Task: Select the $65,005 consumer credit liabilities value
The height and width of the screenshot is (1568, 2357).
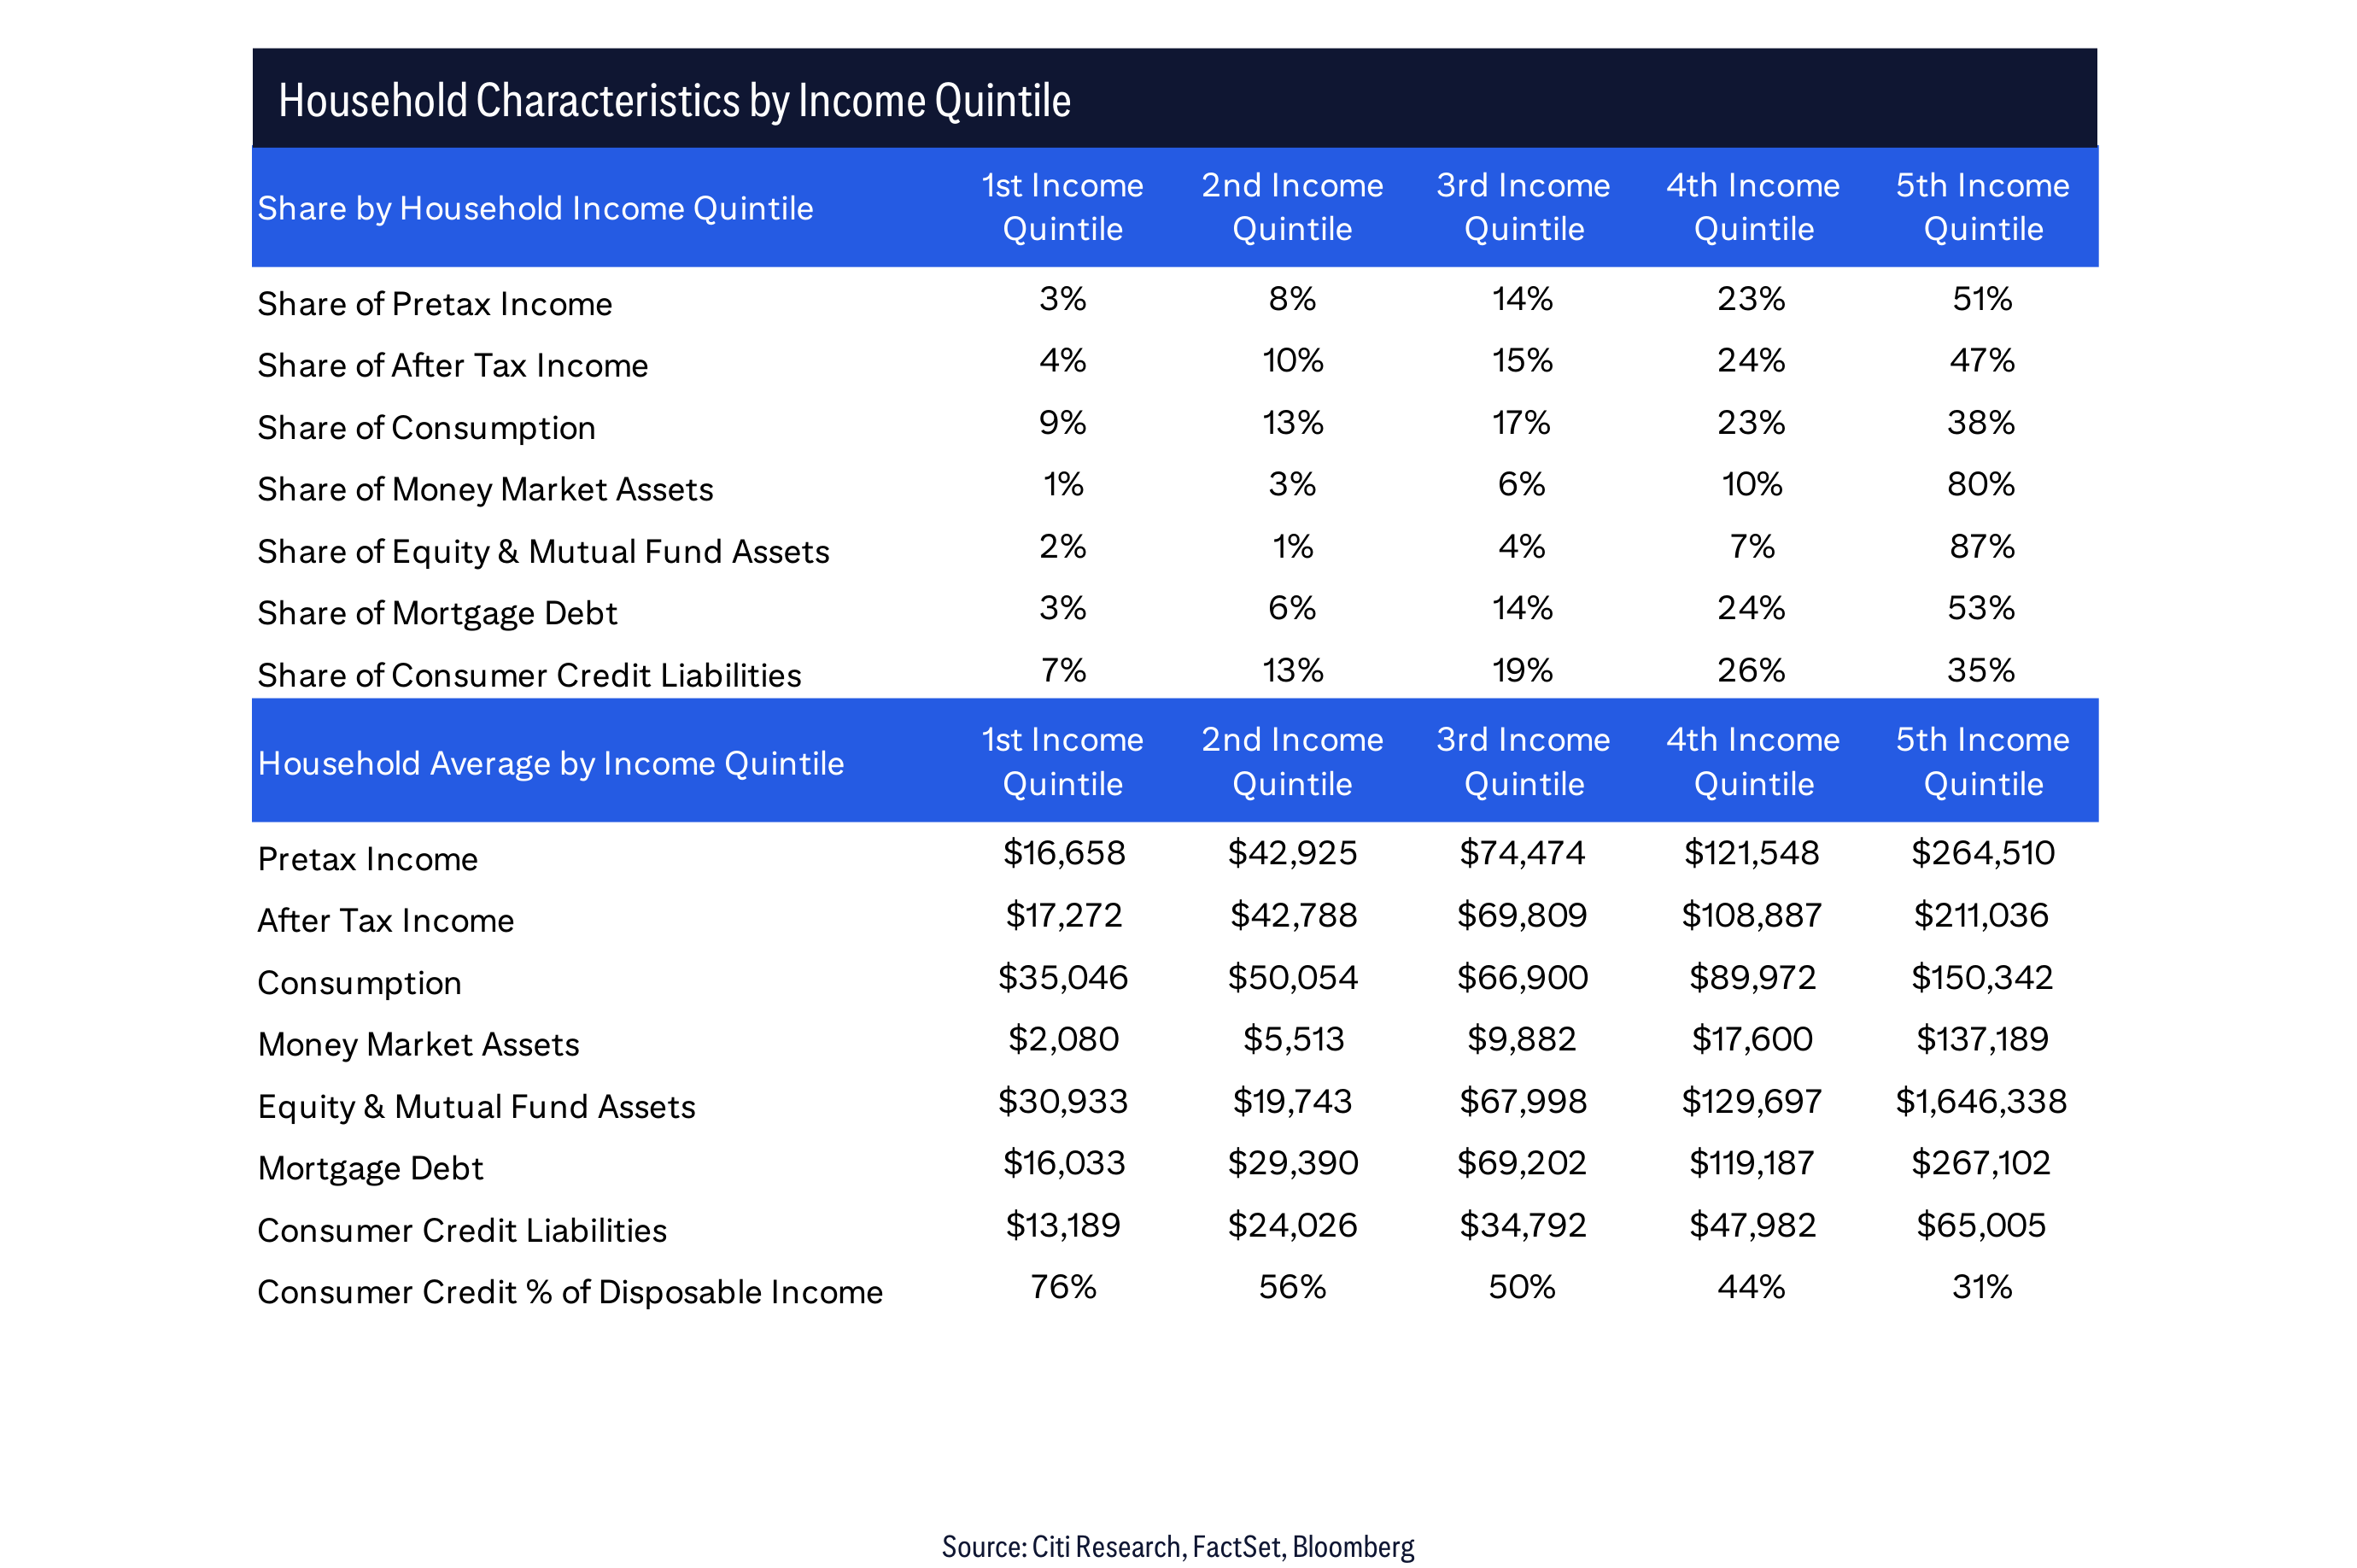Action: click(x=1981, y=1225)
